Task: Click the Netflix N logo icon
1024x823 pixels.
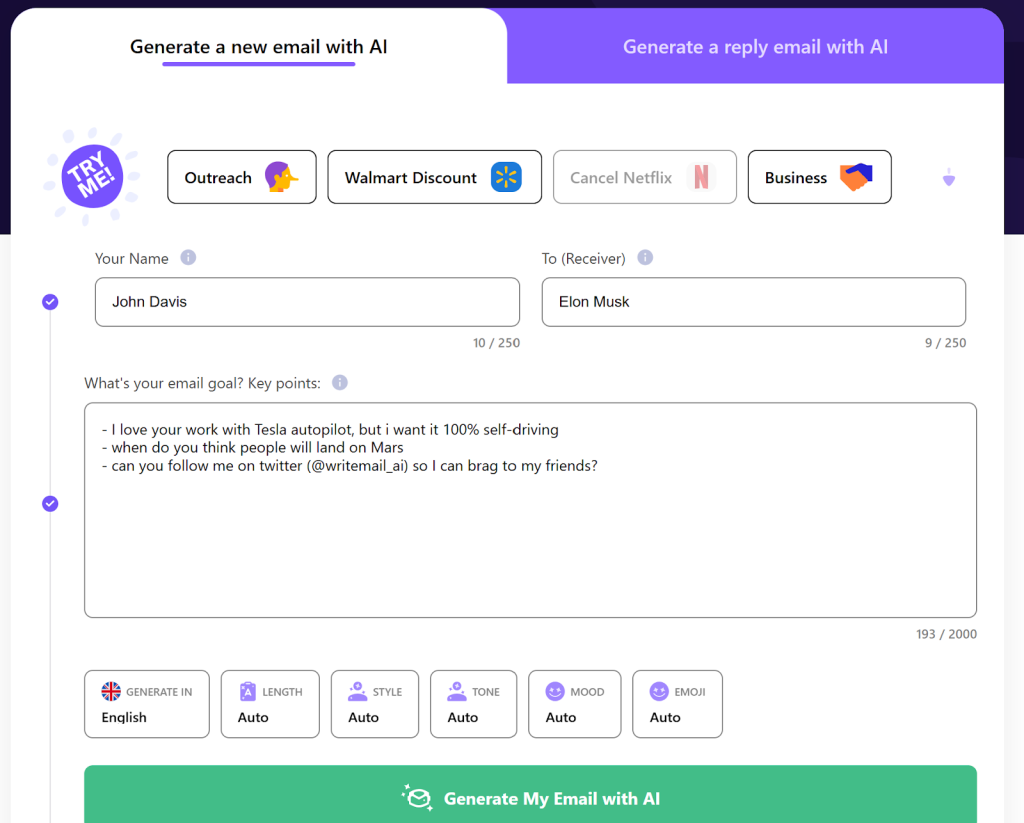Action: pos(701,177)
